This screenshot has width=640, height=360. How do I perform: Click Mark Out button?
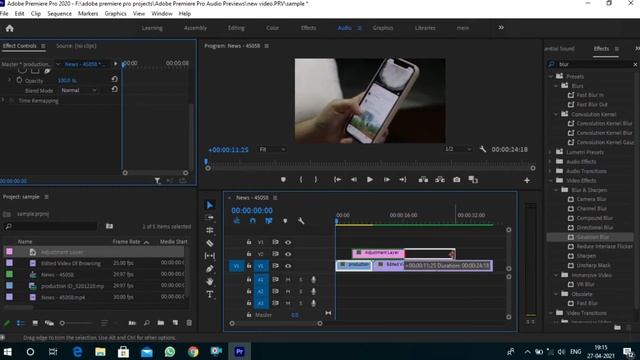click(316, 180)
